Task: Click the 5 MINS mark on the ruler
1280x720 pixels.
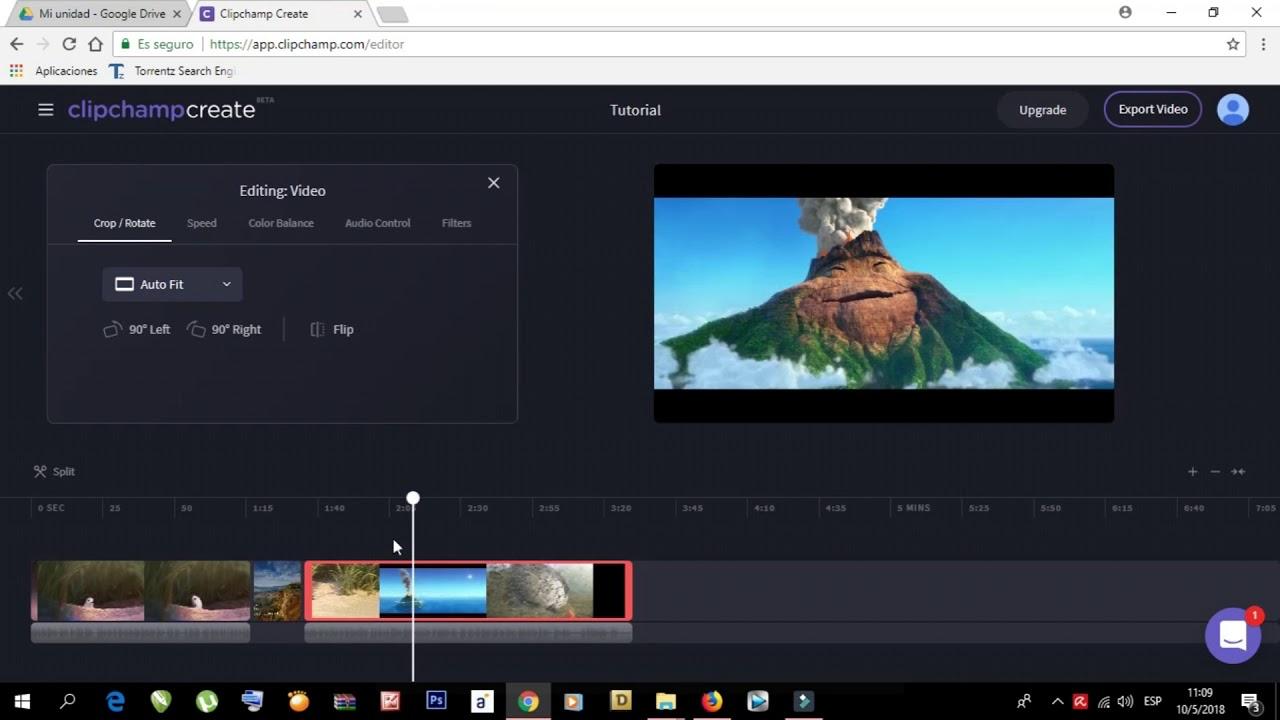Action: pyautogui.click(x=913, y=508)
